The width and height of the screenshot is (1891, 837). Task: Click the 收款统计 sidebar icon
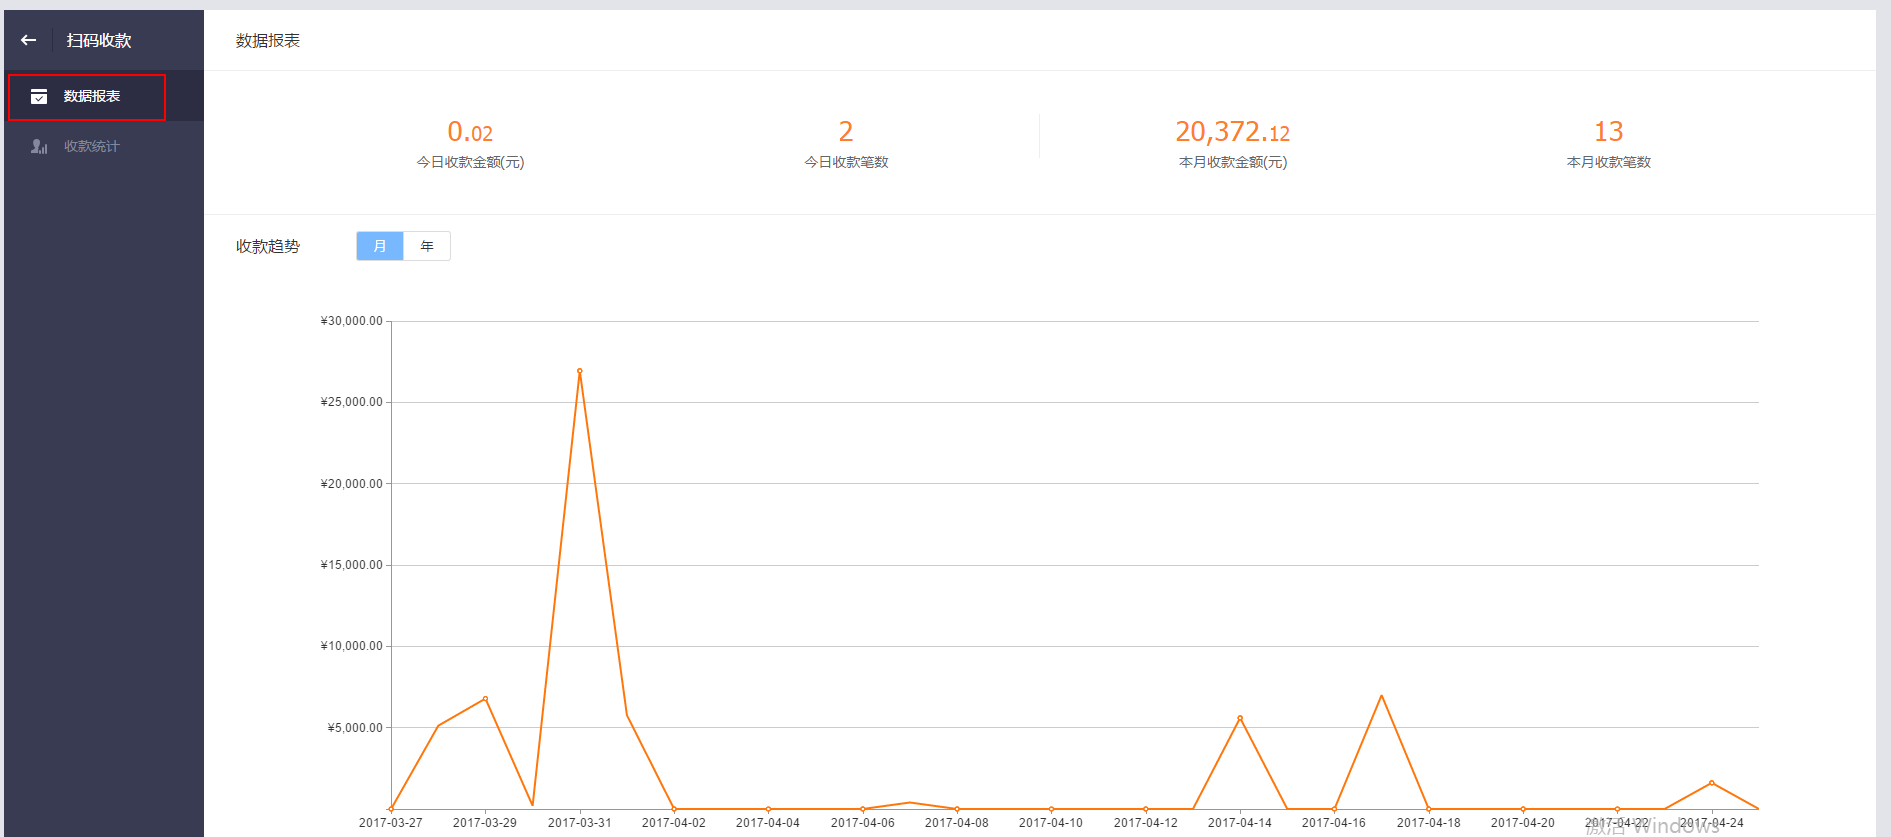(x=39, y=147)
